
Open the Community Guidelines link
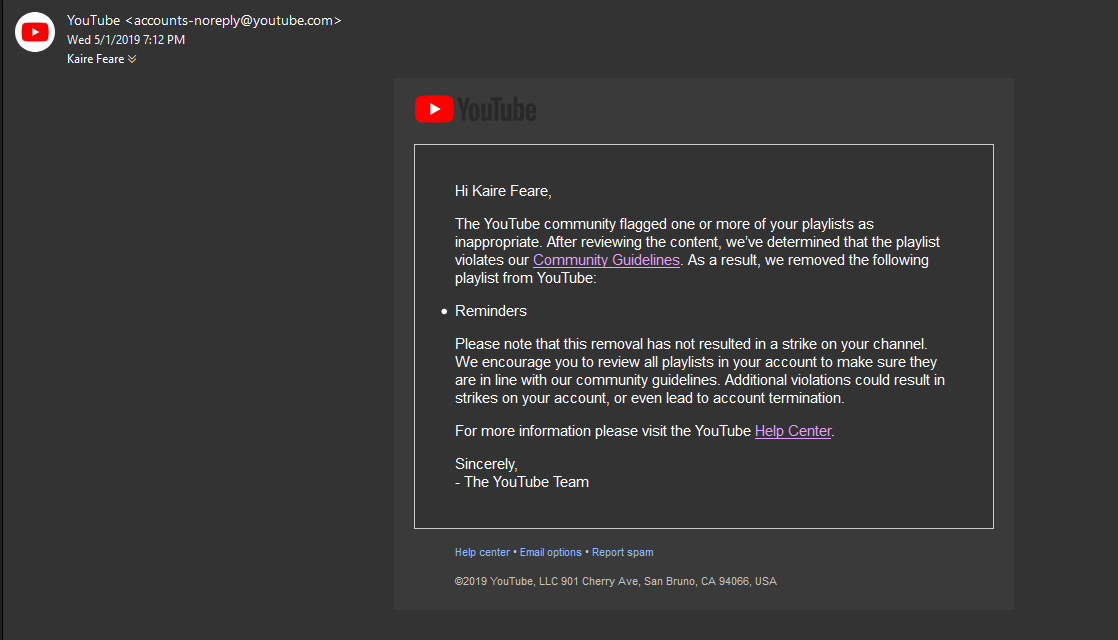[606, 260]
